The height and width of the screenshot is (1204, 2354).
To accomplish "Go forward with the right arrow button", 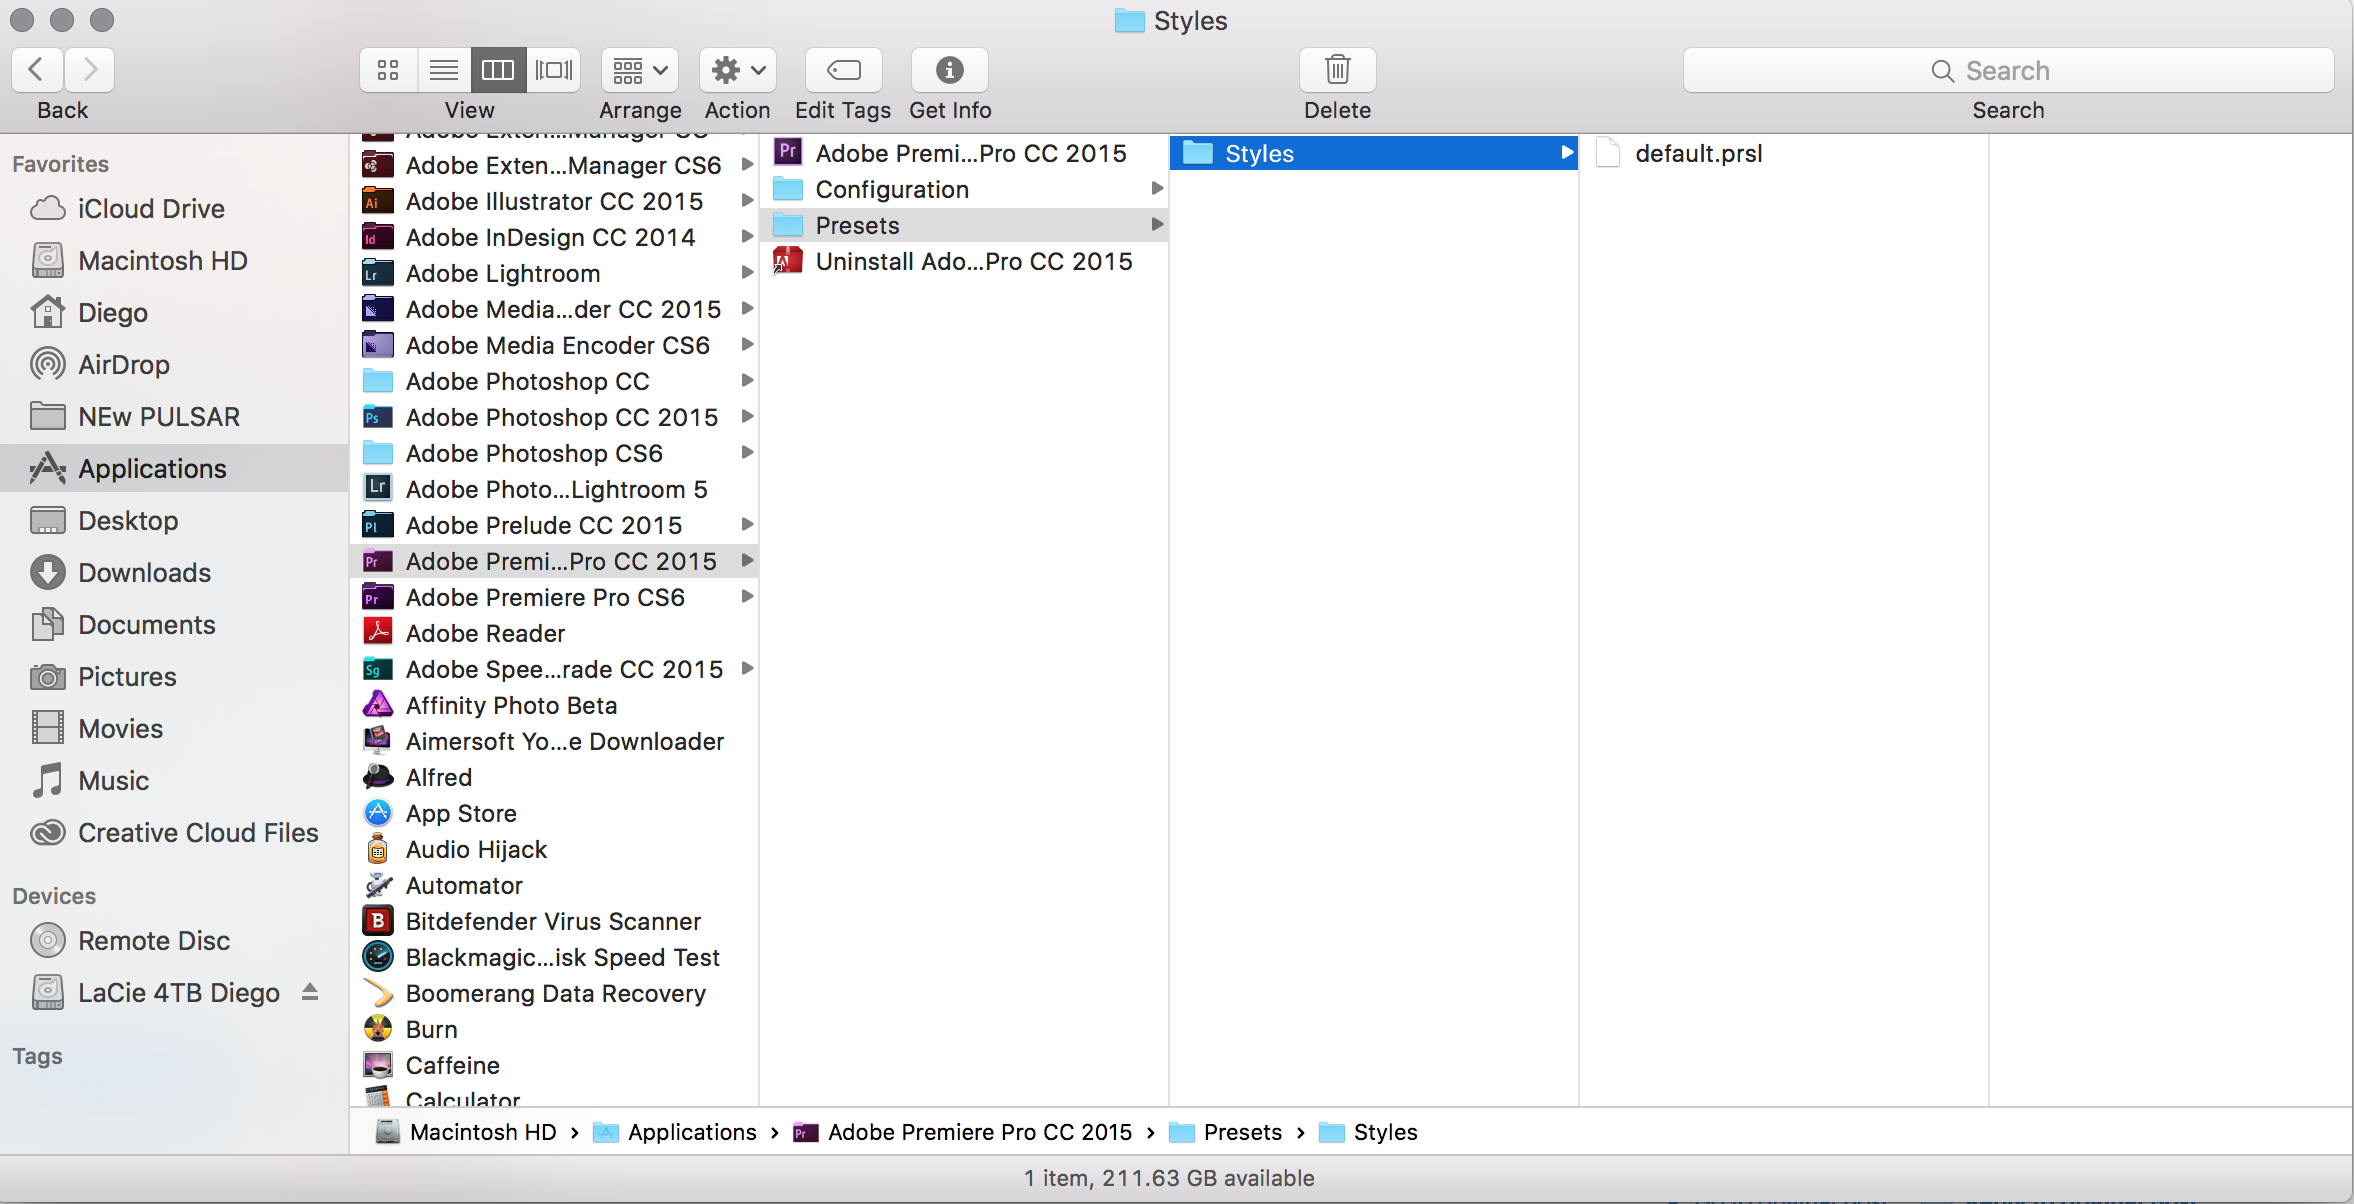I will 90,70.
